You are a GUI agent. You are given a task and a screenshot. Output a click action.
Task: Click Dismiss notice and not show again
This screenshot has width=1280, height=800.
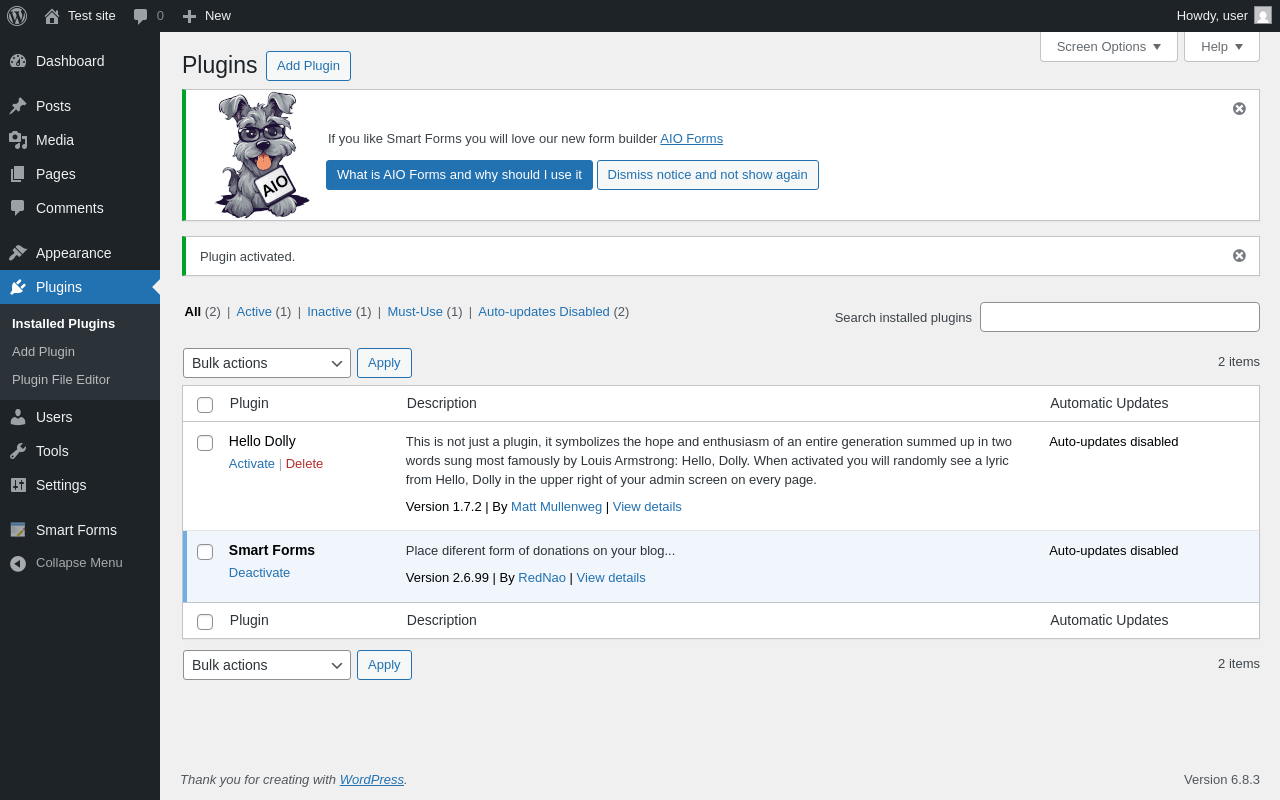pyautogui.click(x=708, y=175)
